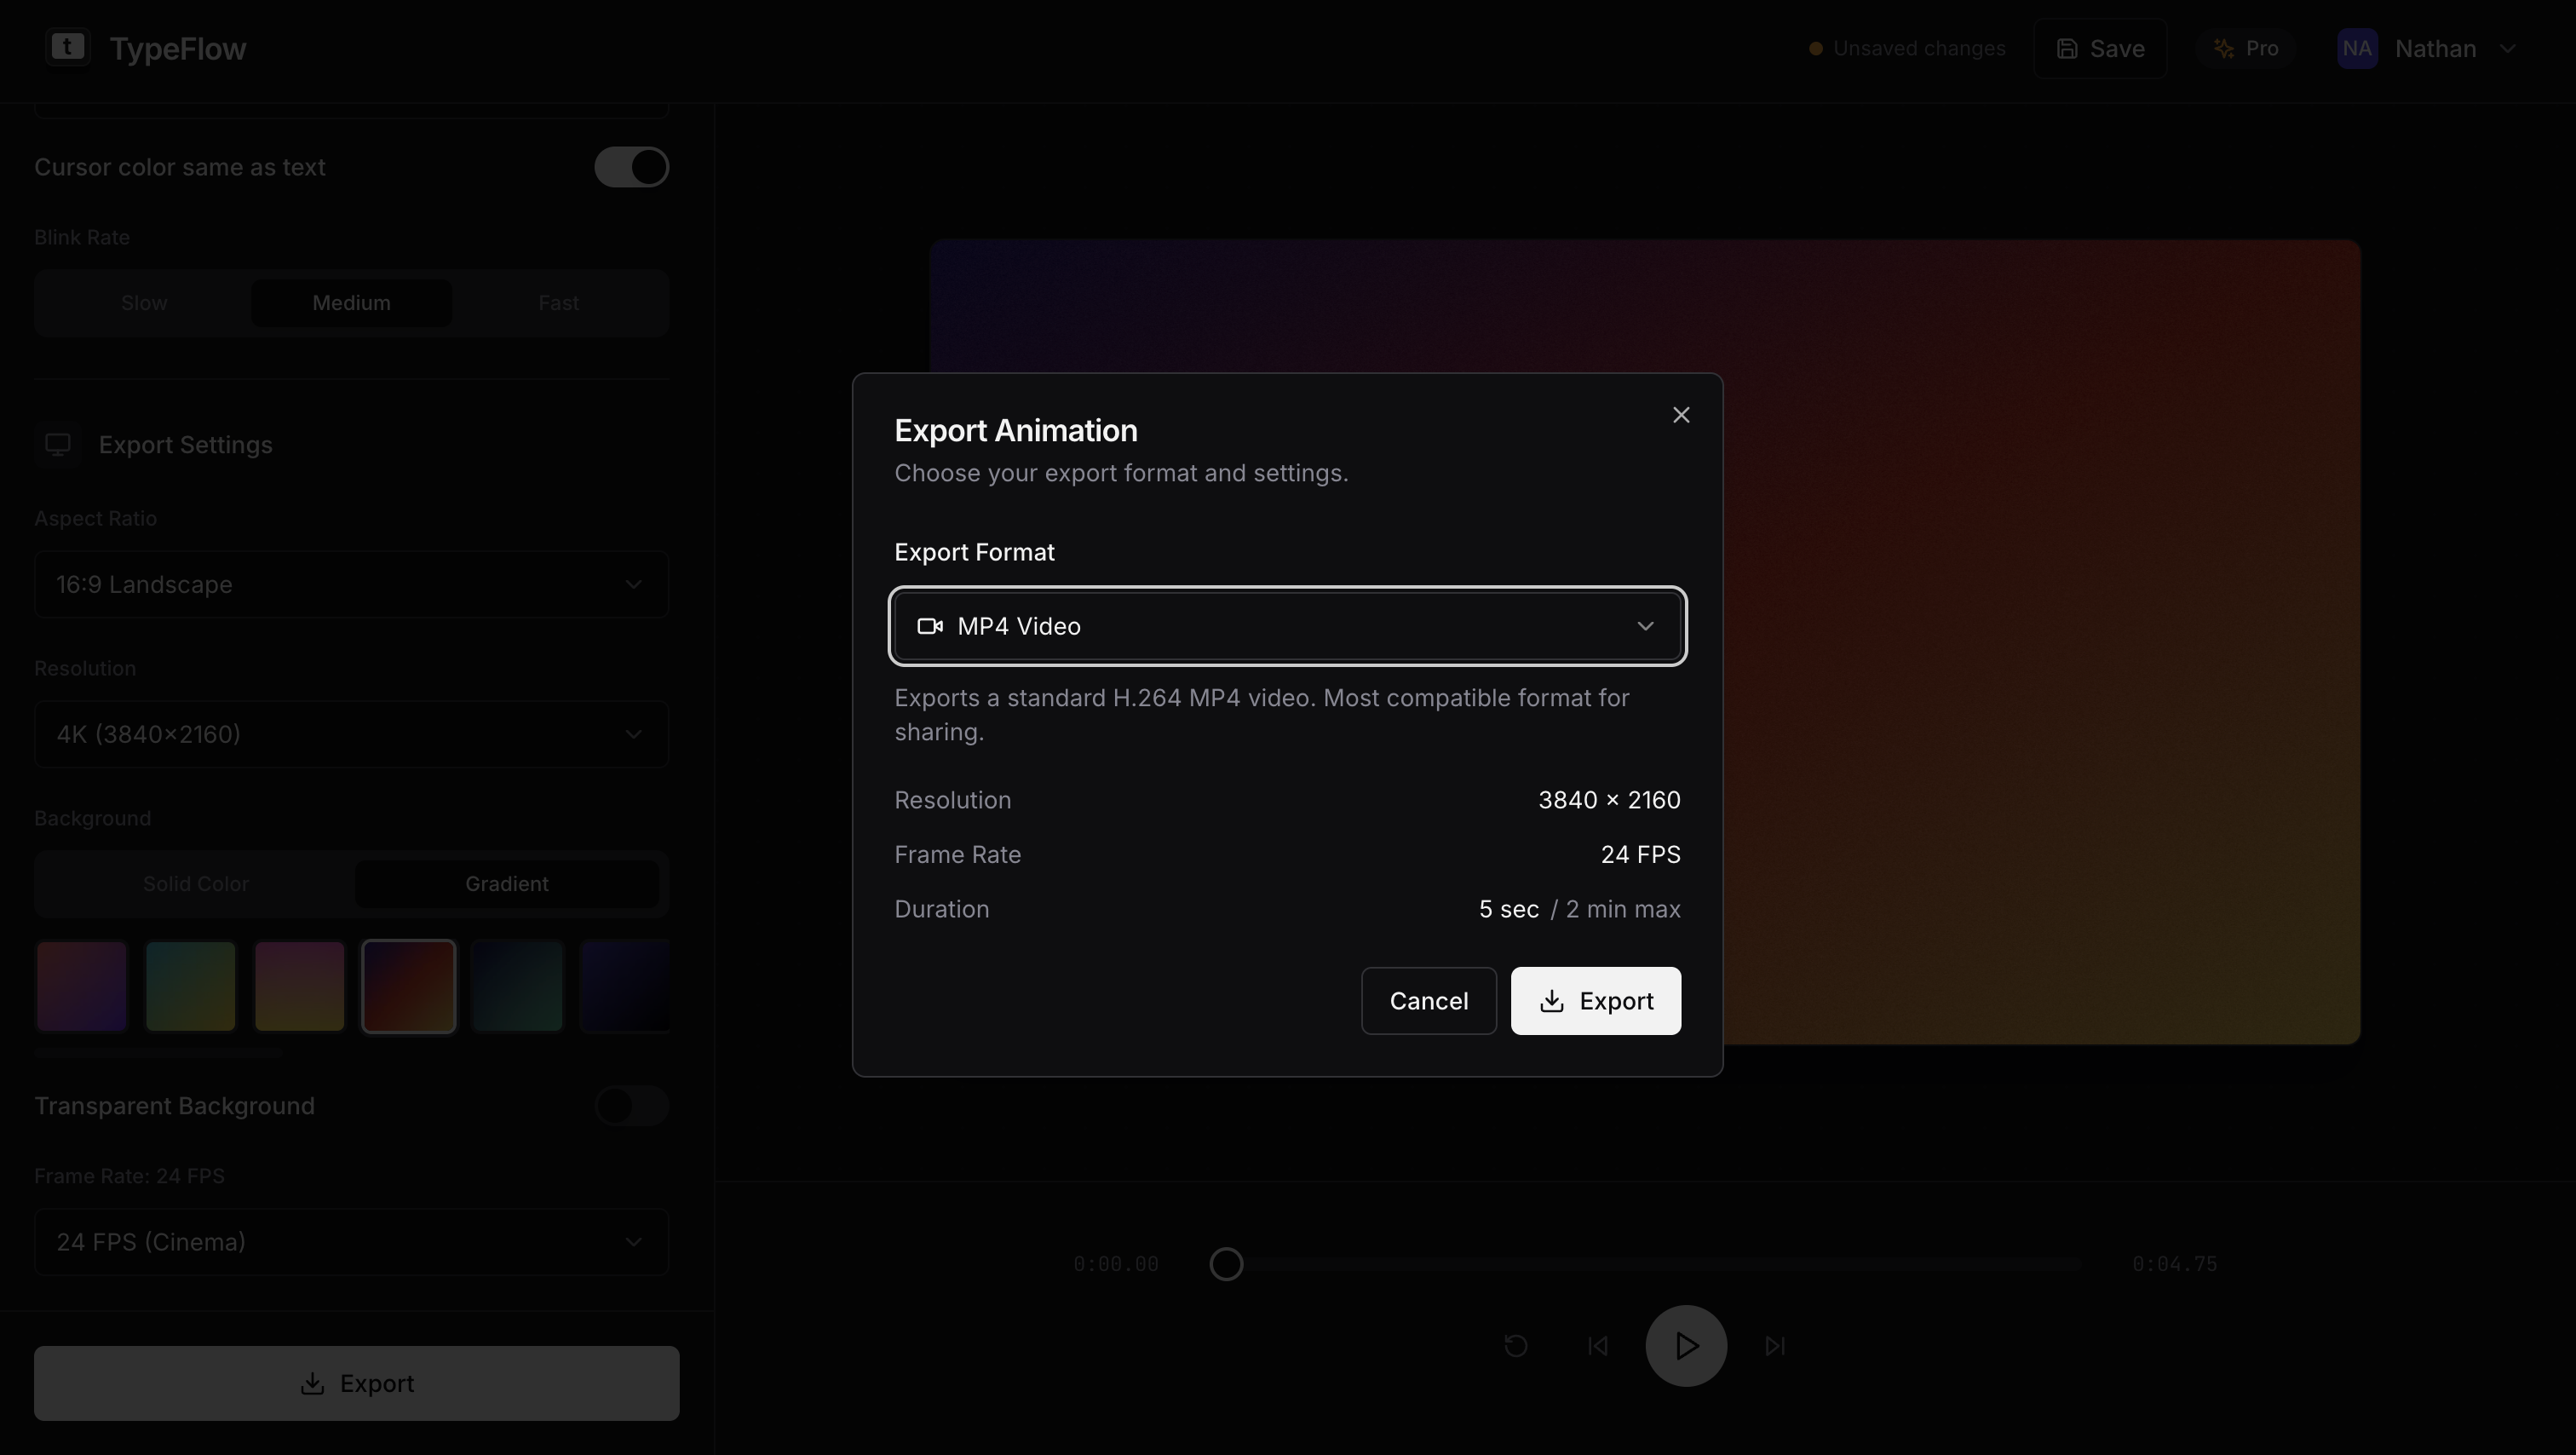This screenshot has height=1455, width=2576.
Task: Click Cancel in the export dialog
Action: 1428,1001
